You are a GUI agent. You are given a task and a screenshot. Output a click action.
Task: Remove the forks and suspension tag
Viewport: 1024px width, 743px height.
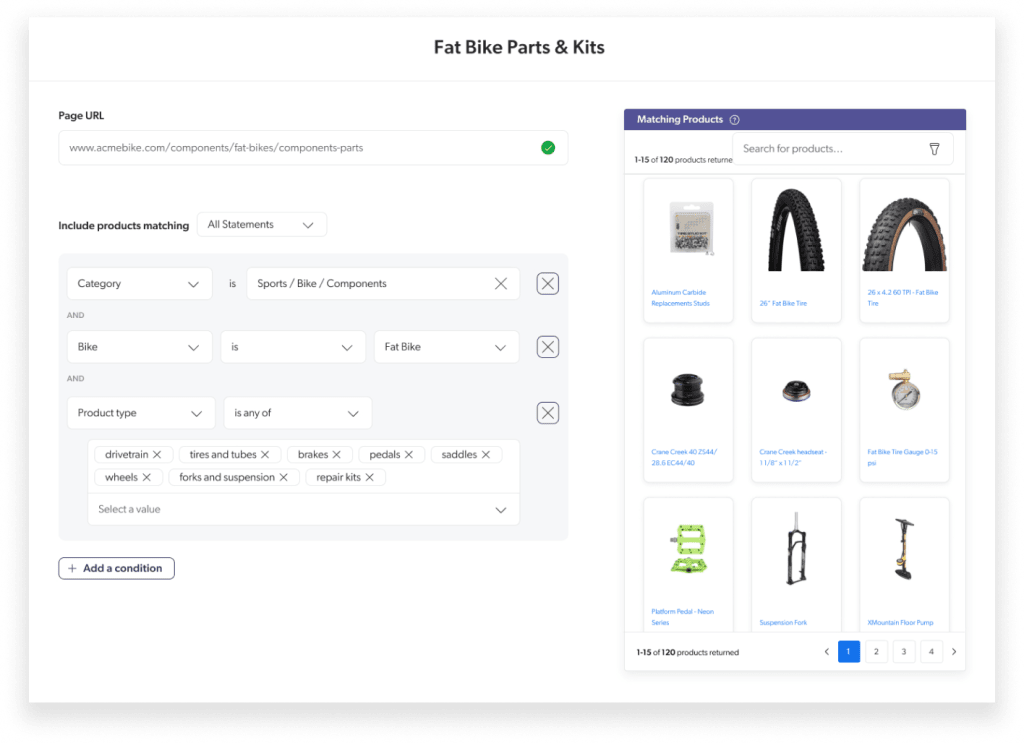pyautogui.click(x=283, y=478)
